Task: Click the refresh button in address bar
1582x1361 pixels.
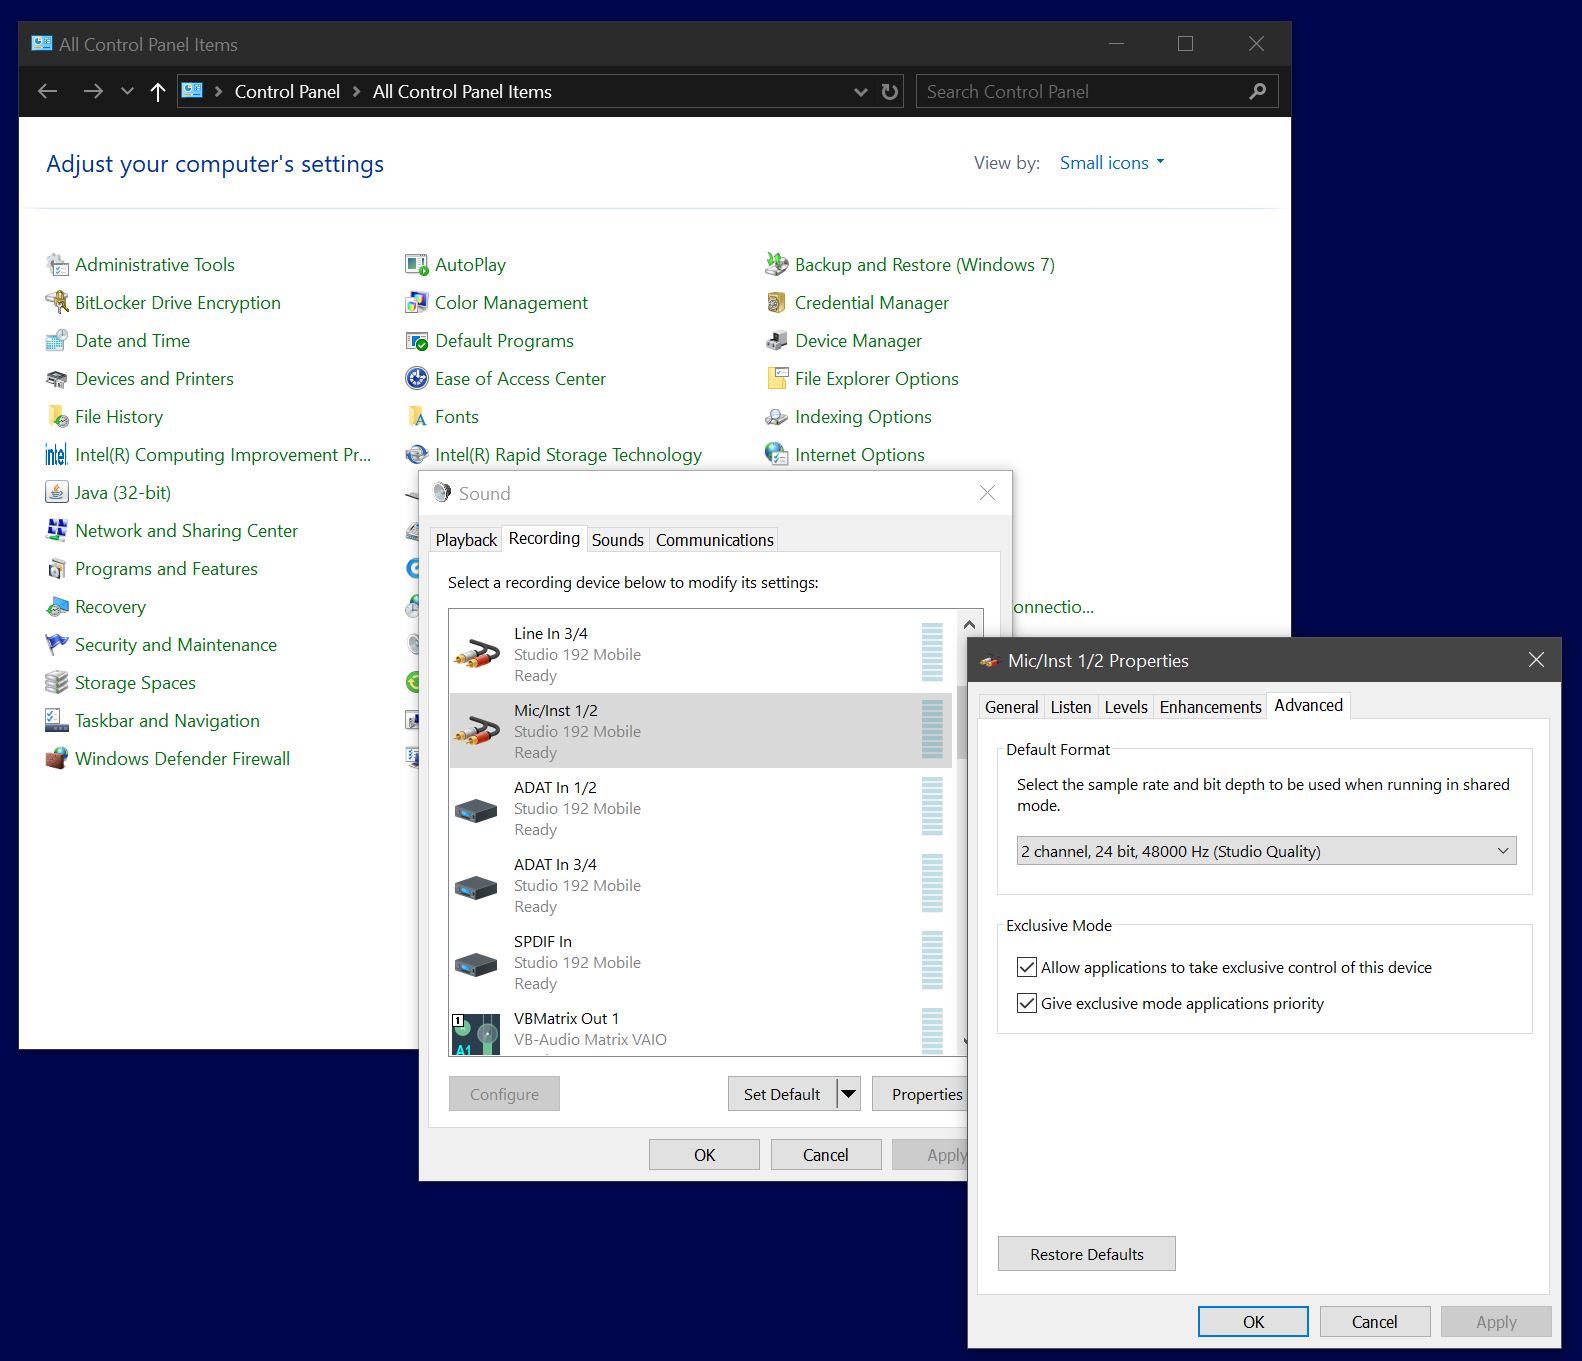Action: pyautogui.click(x=889, y=92)
